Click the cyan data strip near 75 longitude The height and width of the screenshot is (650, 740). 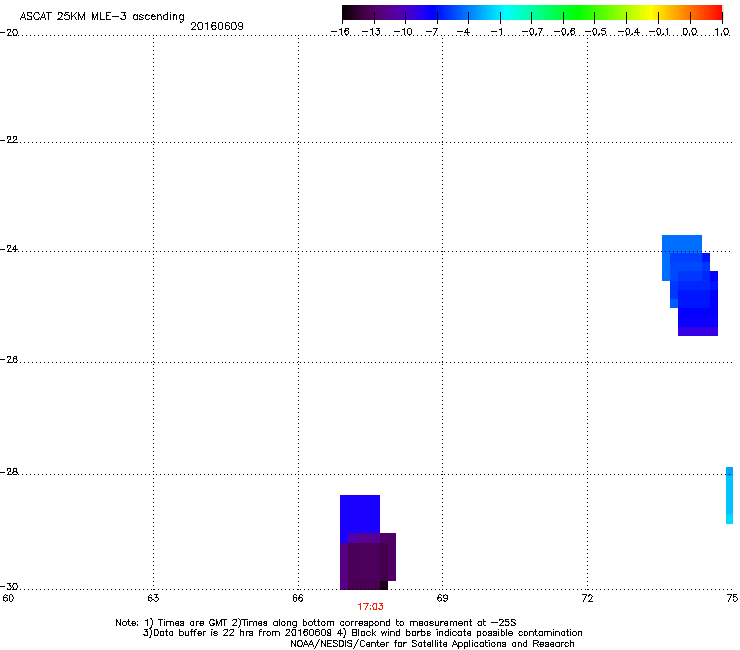tap(729, 495)
